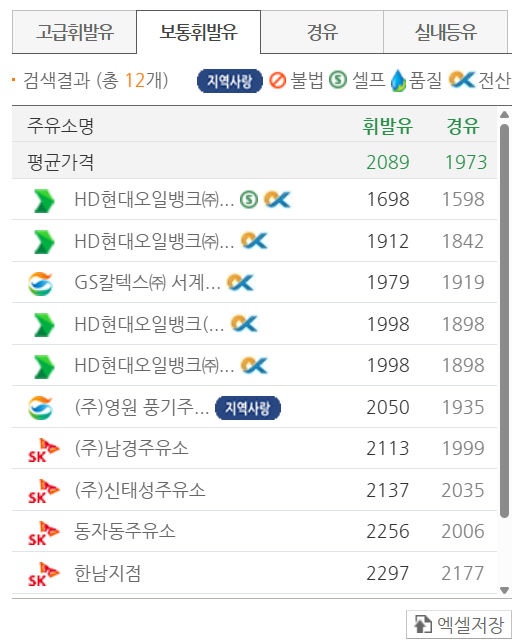Image resolution: width=521 pixels, height=644 pixels.
Task: Open (주)신태성주유소 station
Action: point(140,490)
